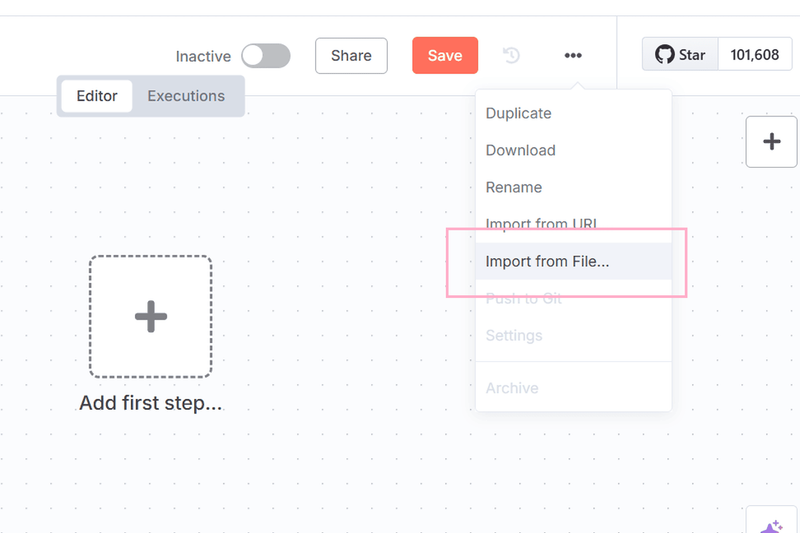Select Duplicate from the menu
Screen dimensions: 800x533
click(x=518, y=113)
